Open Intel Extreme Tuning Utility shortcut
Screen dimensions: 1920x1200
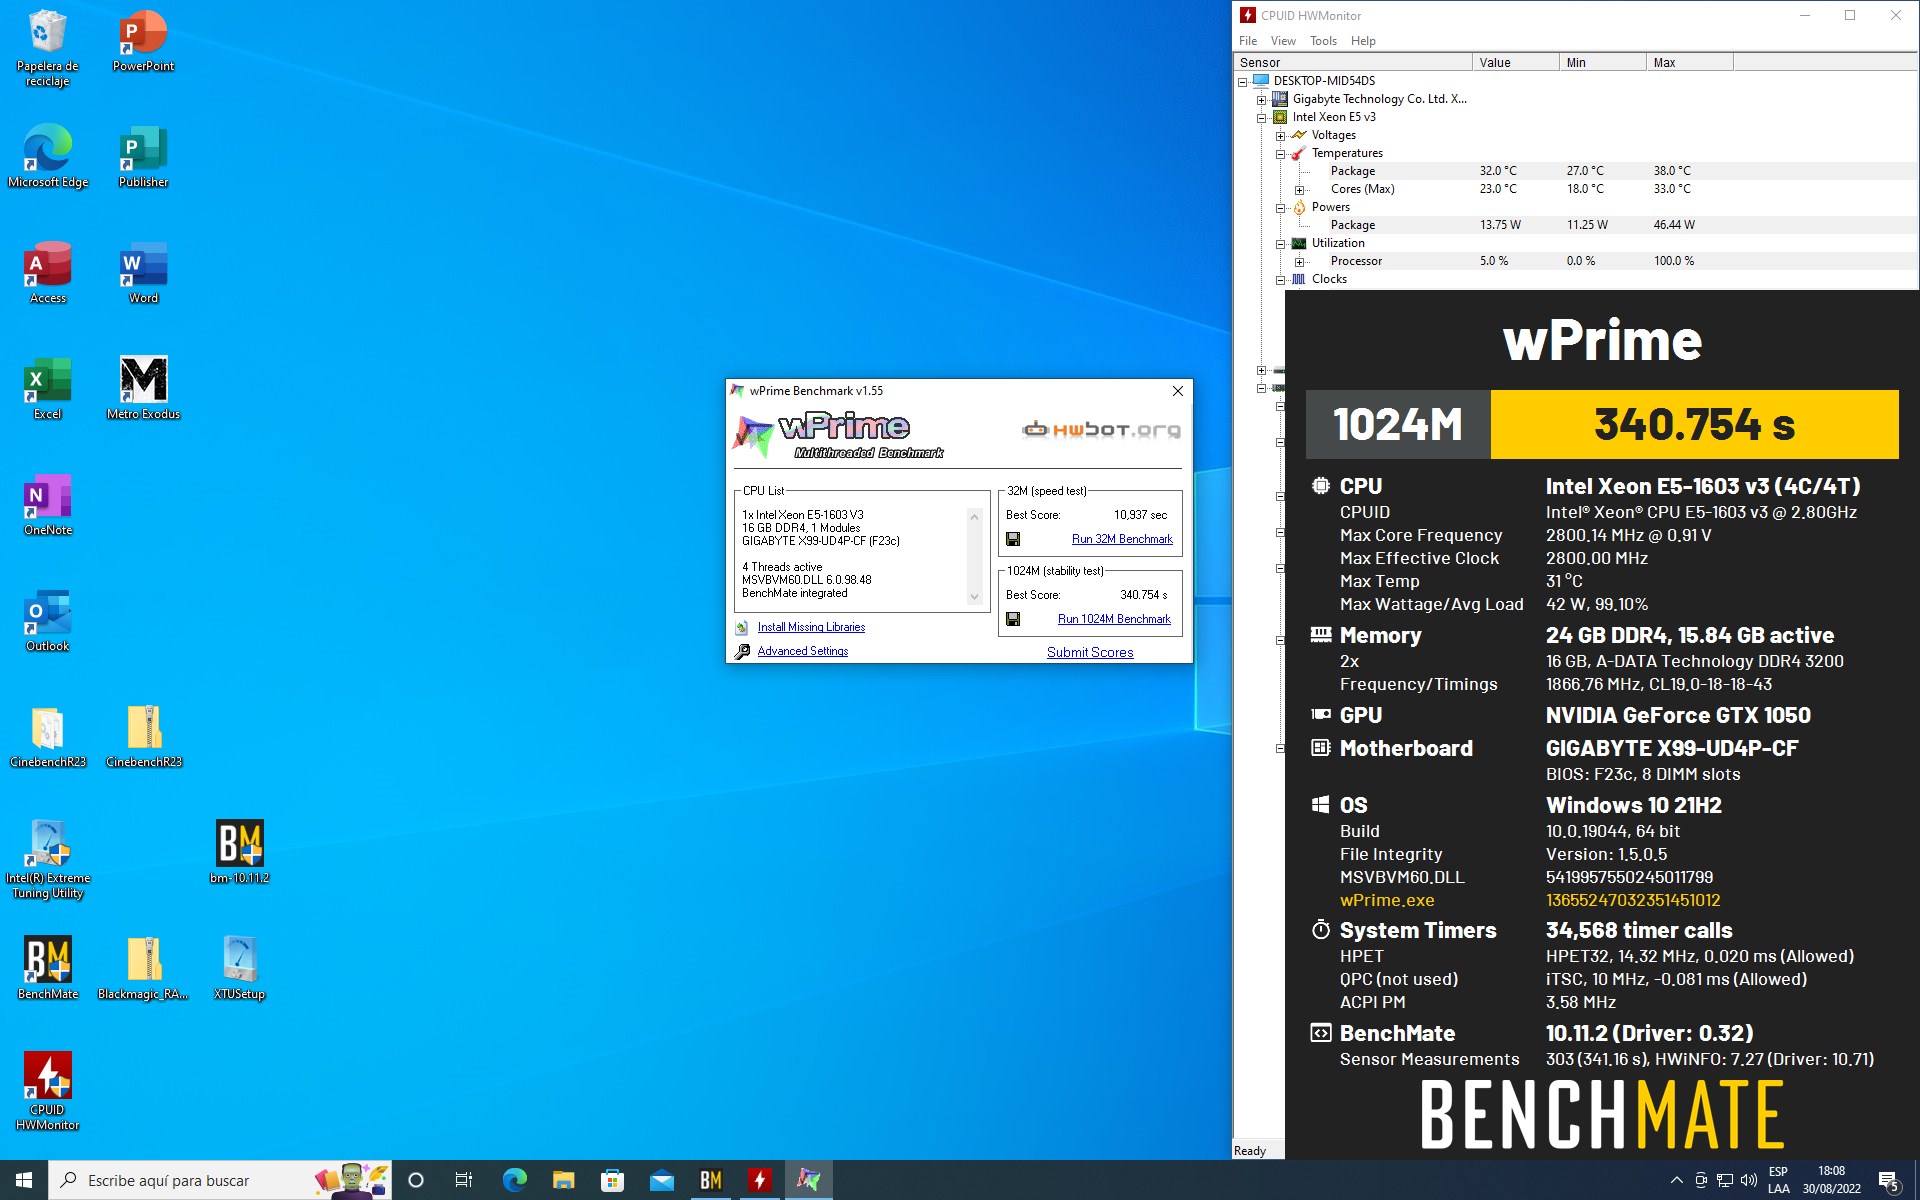click(47, 859)
